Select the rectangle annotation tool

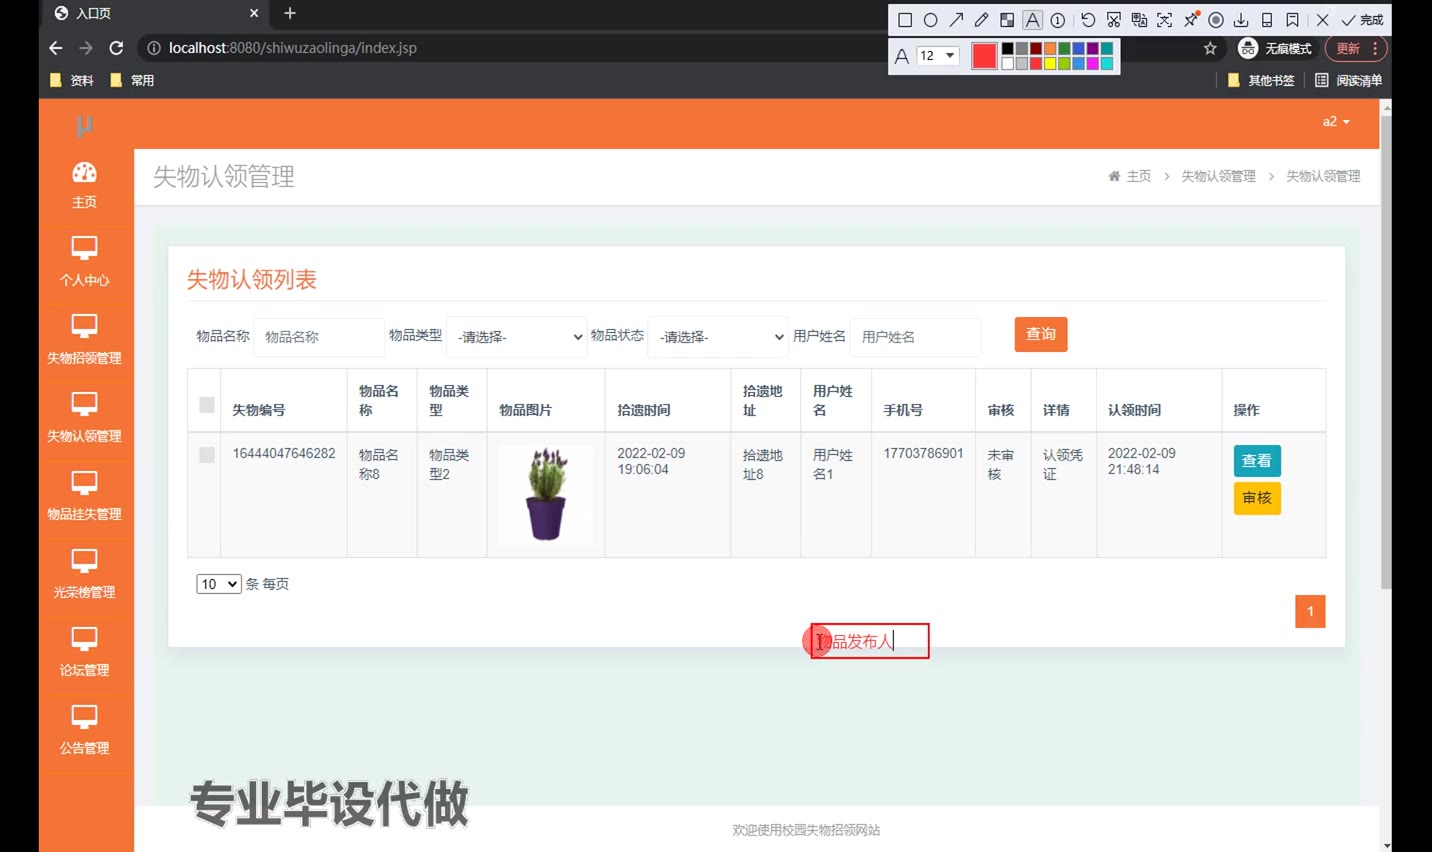[x=904, y=20]
